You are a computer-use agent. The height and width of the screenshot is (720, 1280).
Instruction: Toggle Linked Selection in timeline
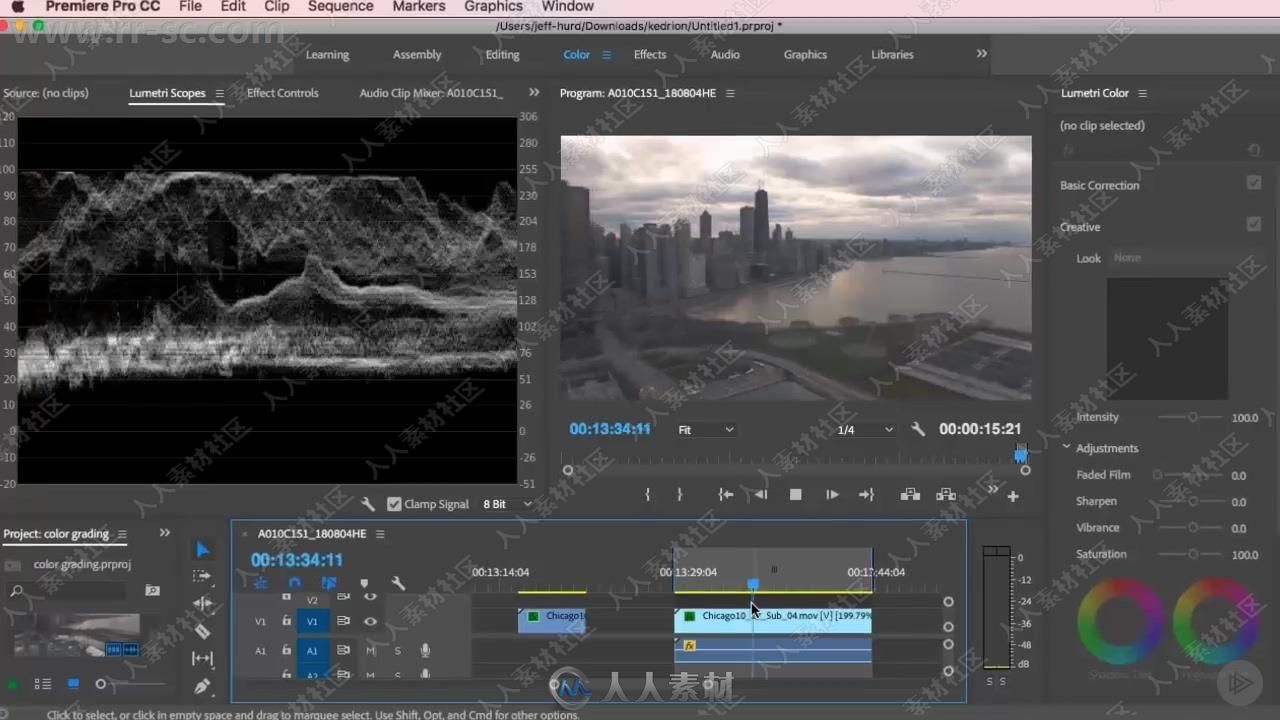(329, 583)
